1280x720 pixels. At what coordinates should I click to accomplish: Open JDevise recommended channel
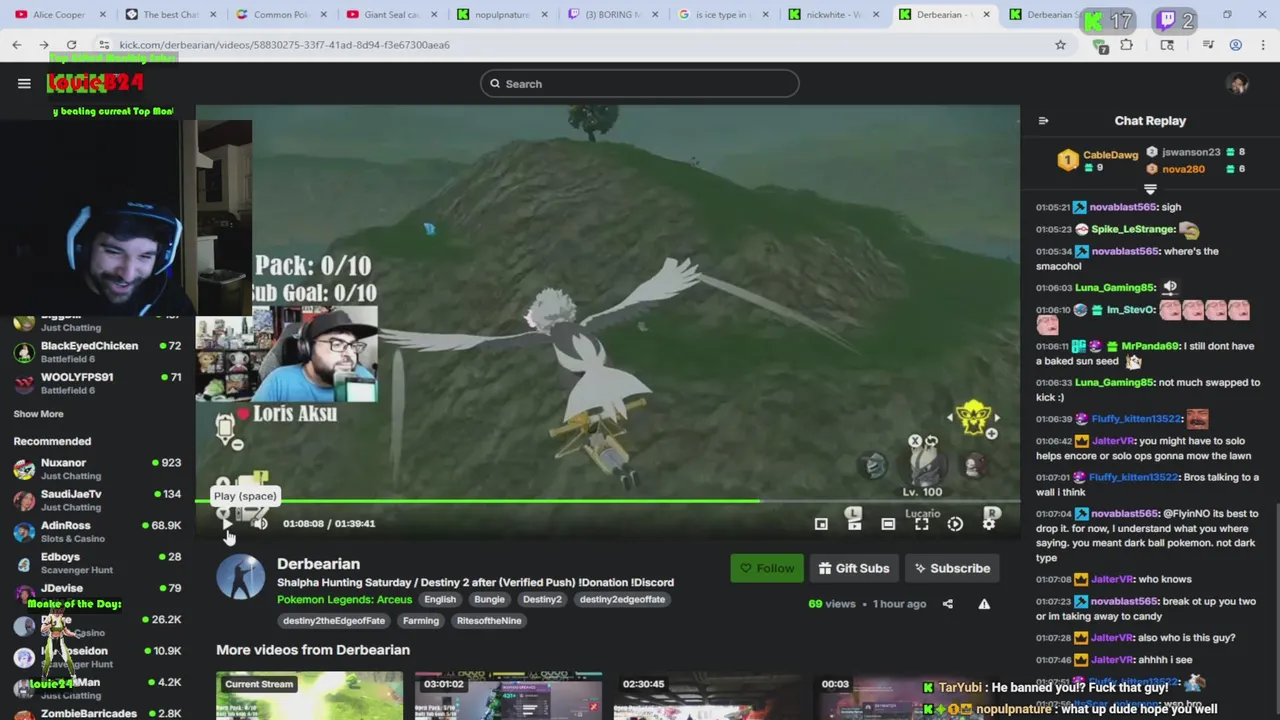96,594
